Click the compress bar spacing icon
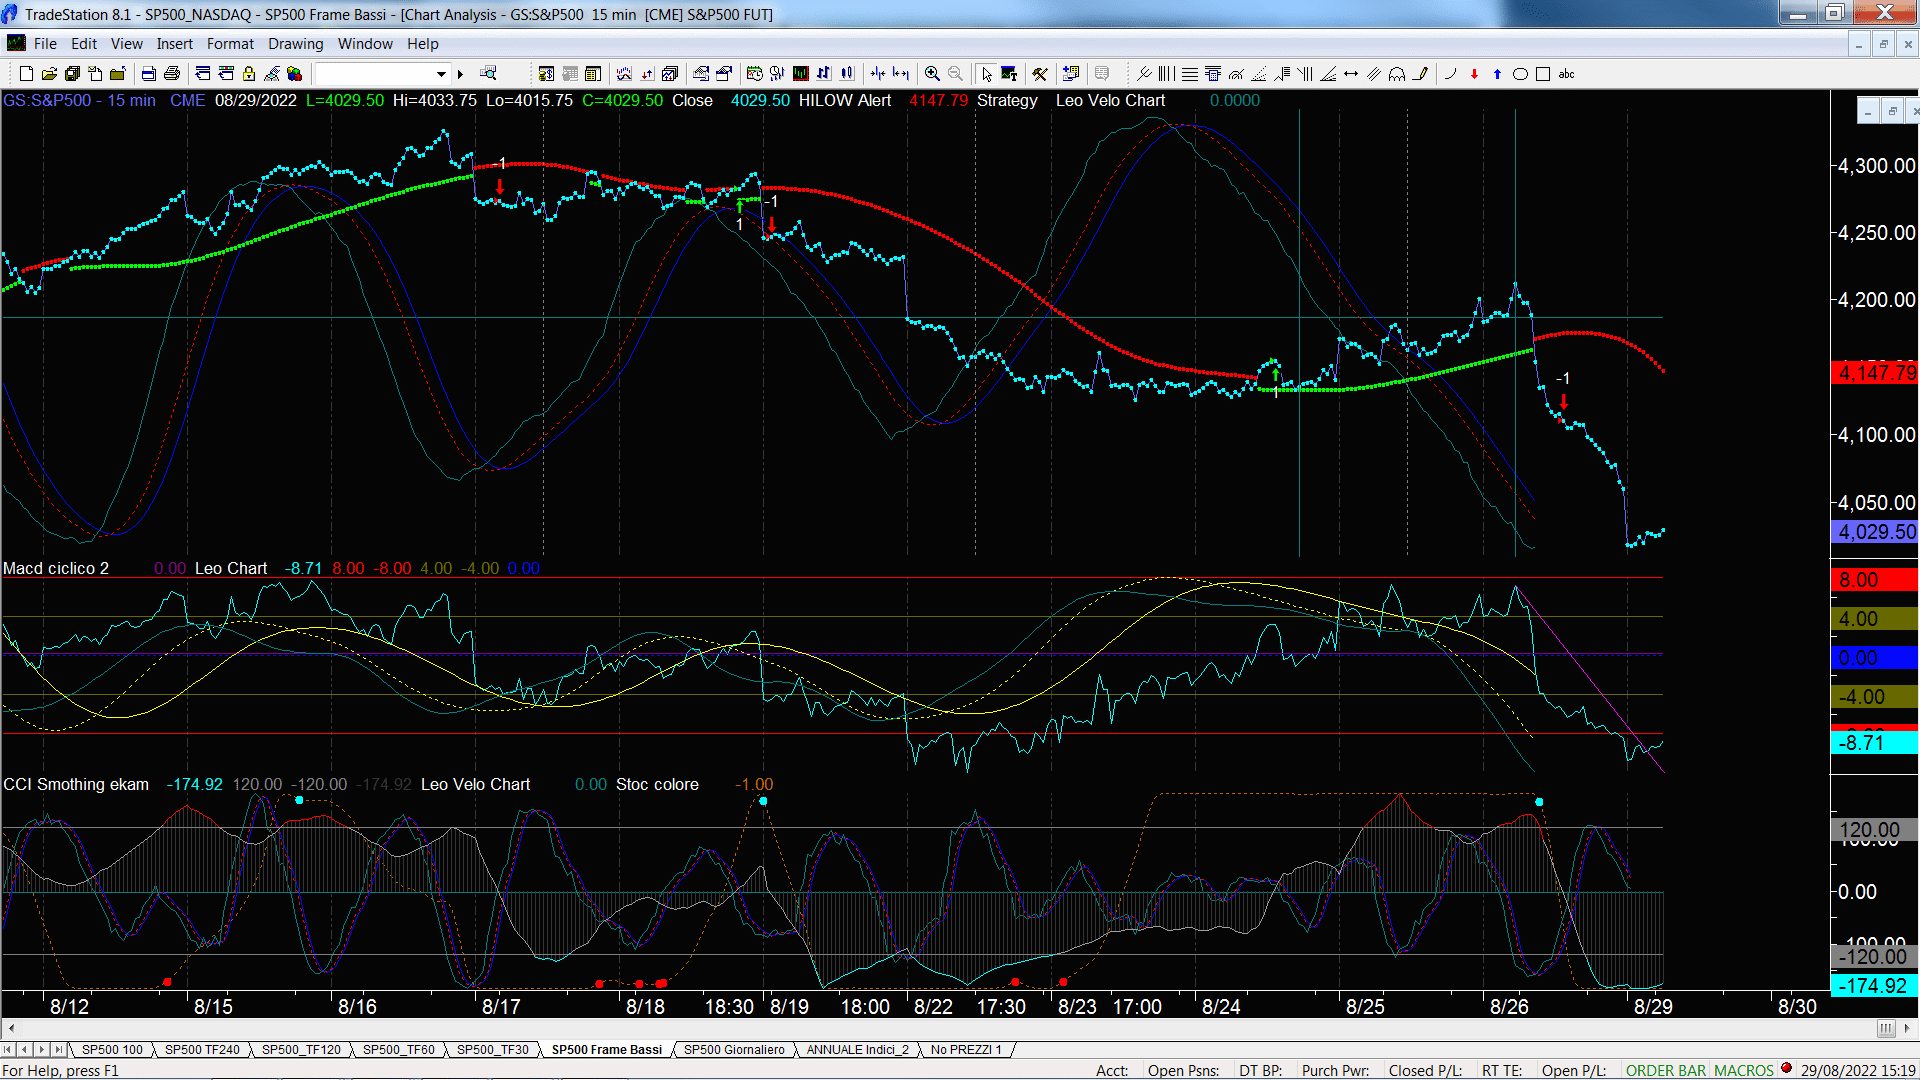The height and width of the screenshot is (1080, 1920). coord(878,74)
